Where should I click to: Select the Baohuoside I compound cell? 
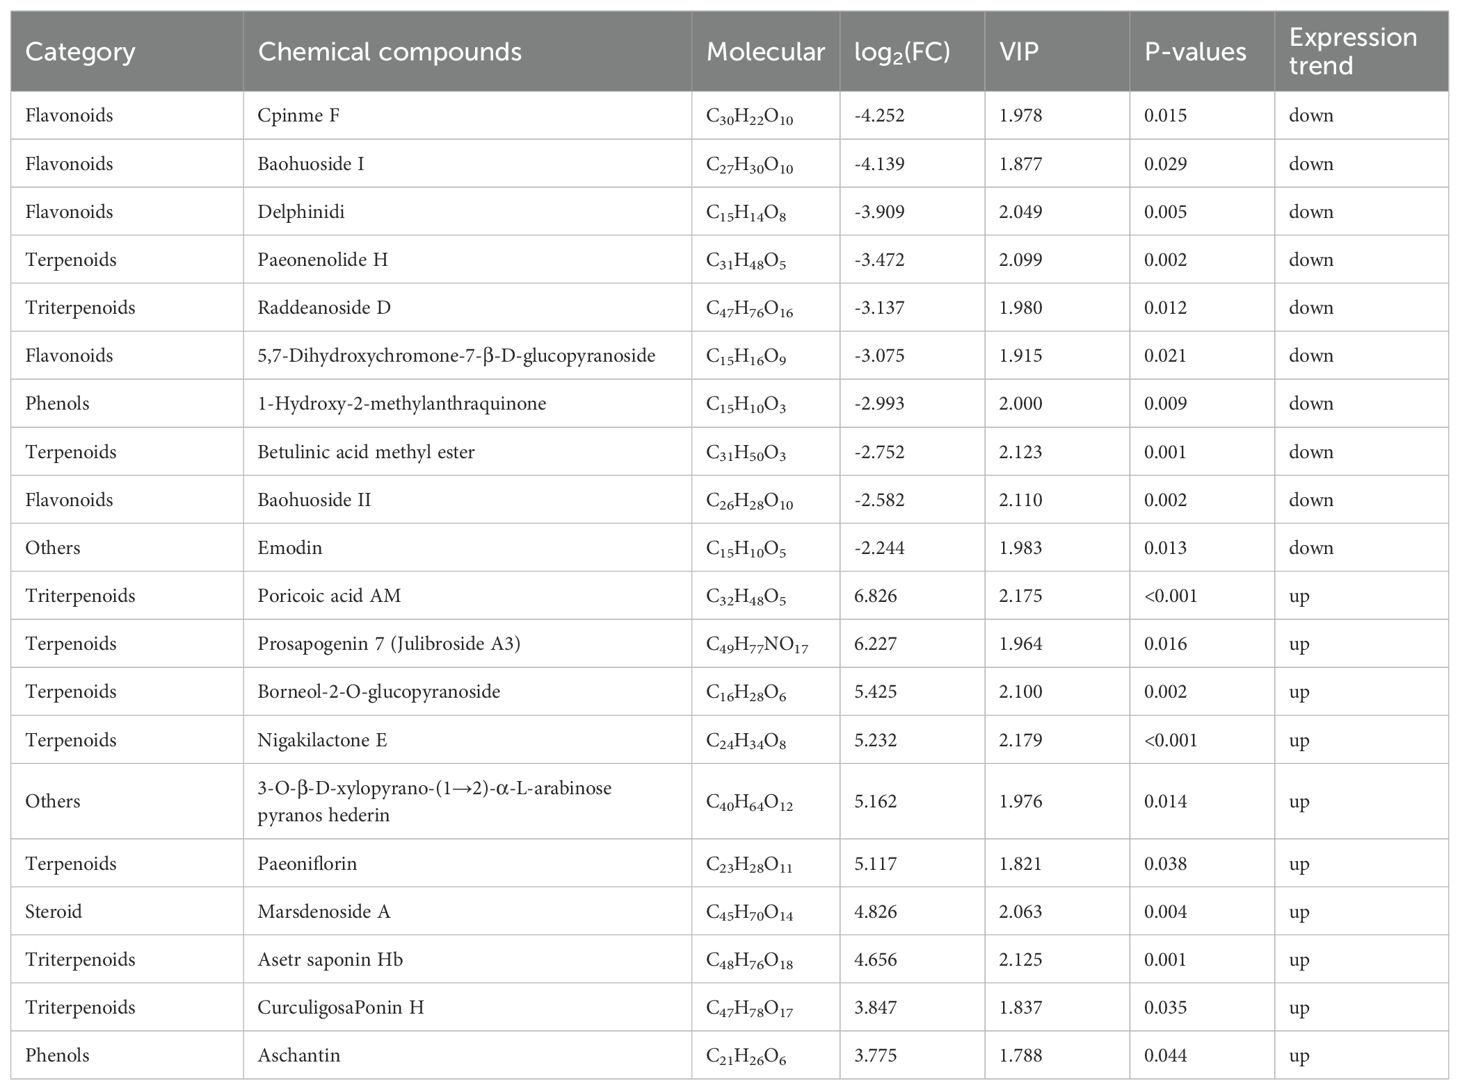click(311, 164)
